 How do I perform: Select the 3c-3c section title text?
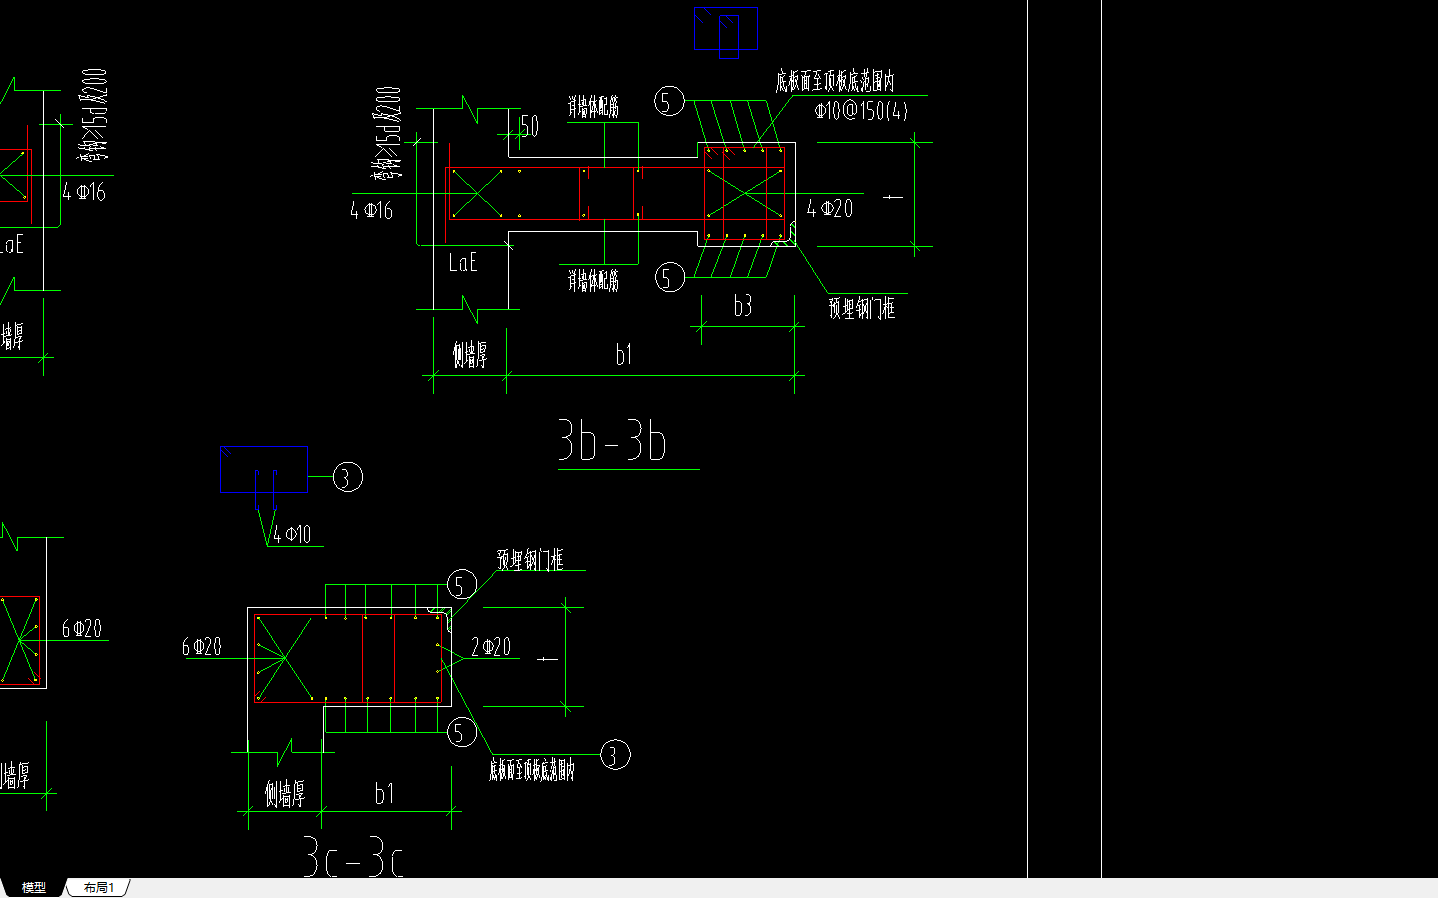click(353, 859)
